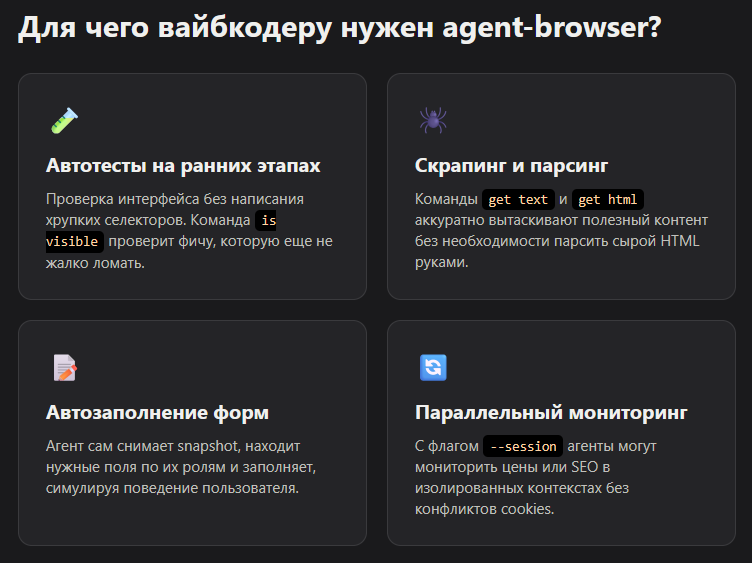Click the word "руками." in scraping card
Viewport: 752px width, 563px height.
442,262
